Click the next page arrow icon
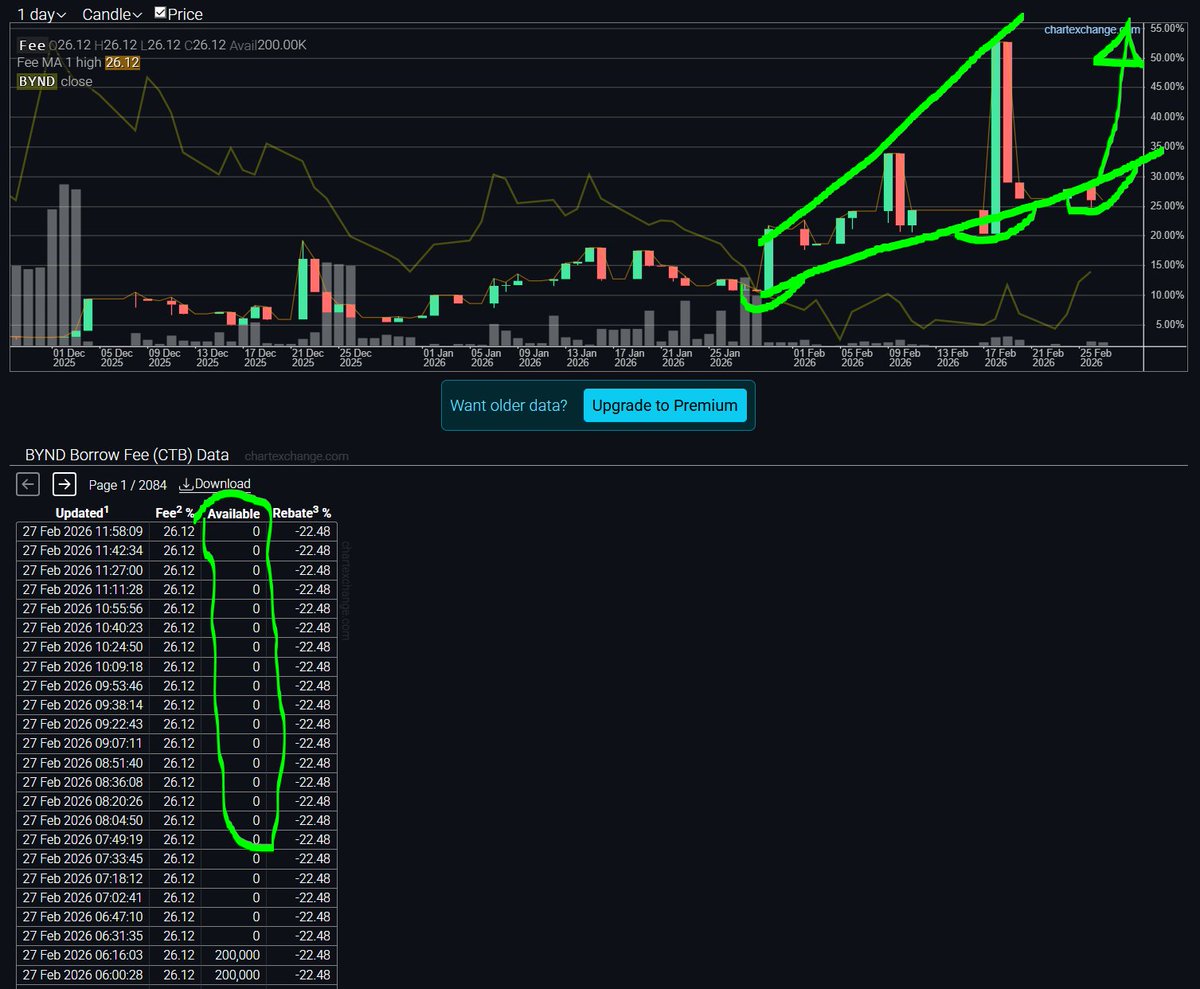This screenshot has height=989, width=1200. [65, 484]
